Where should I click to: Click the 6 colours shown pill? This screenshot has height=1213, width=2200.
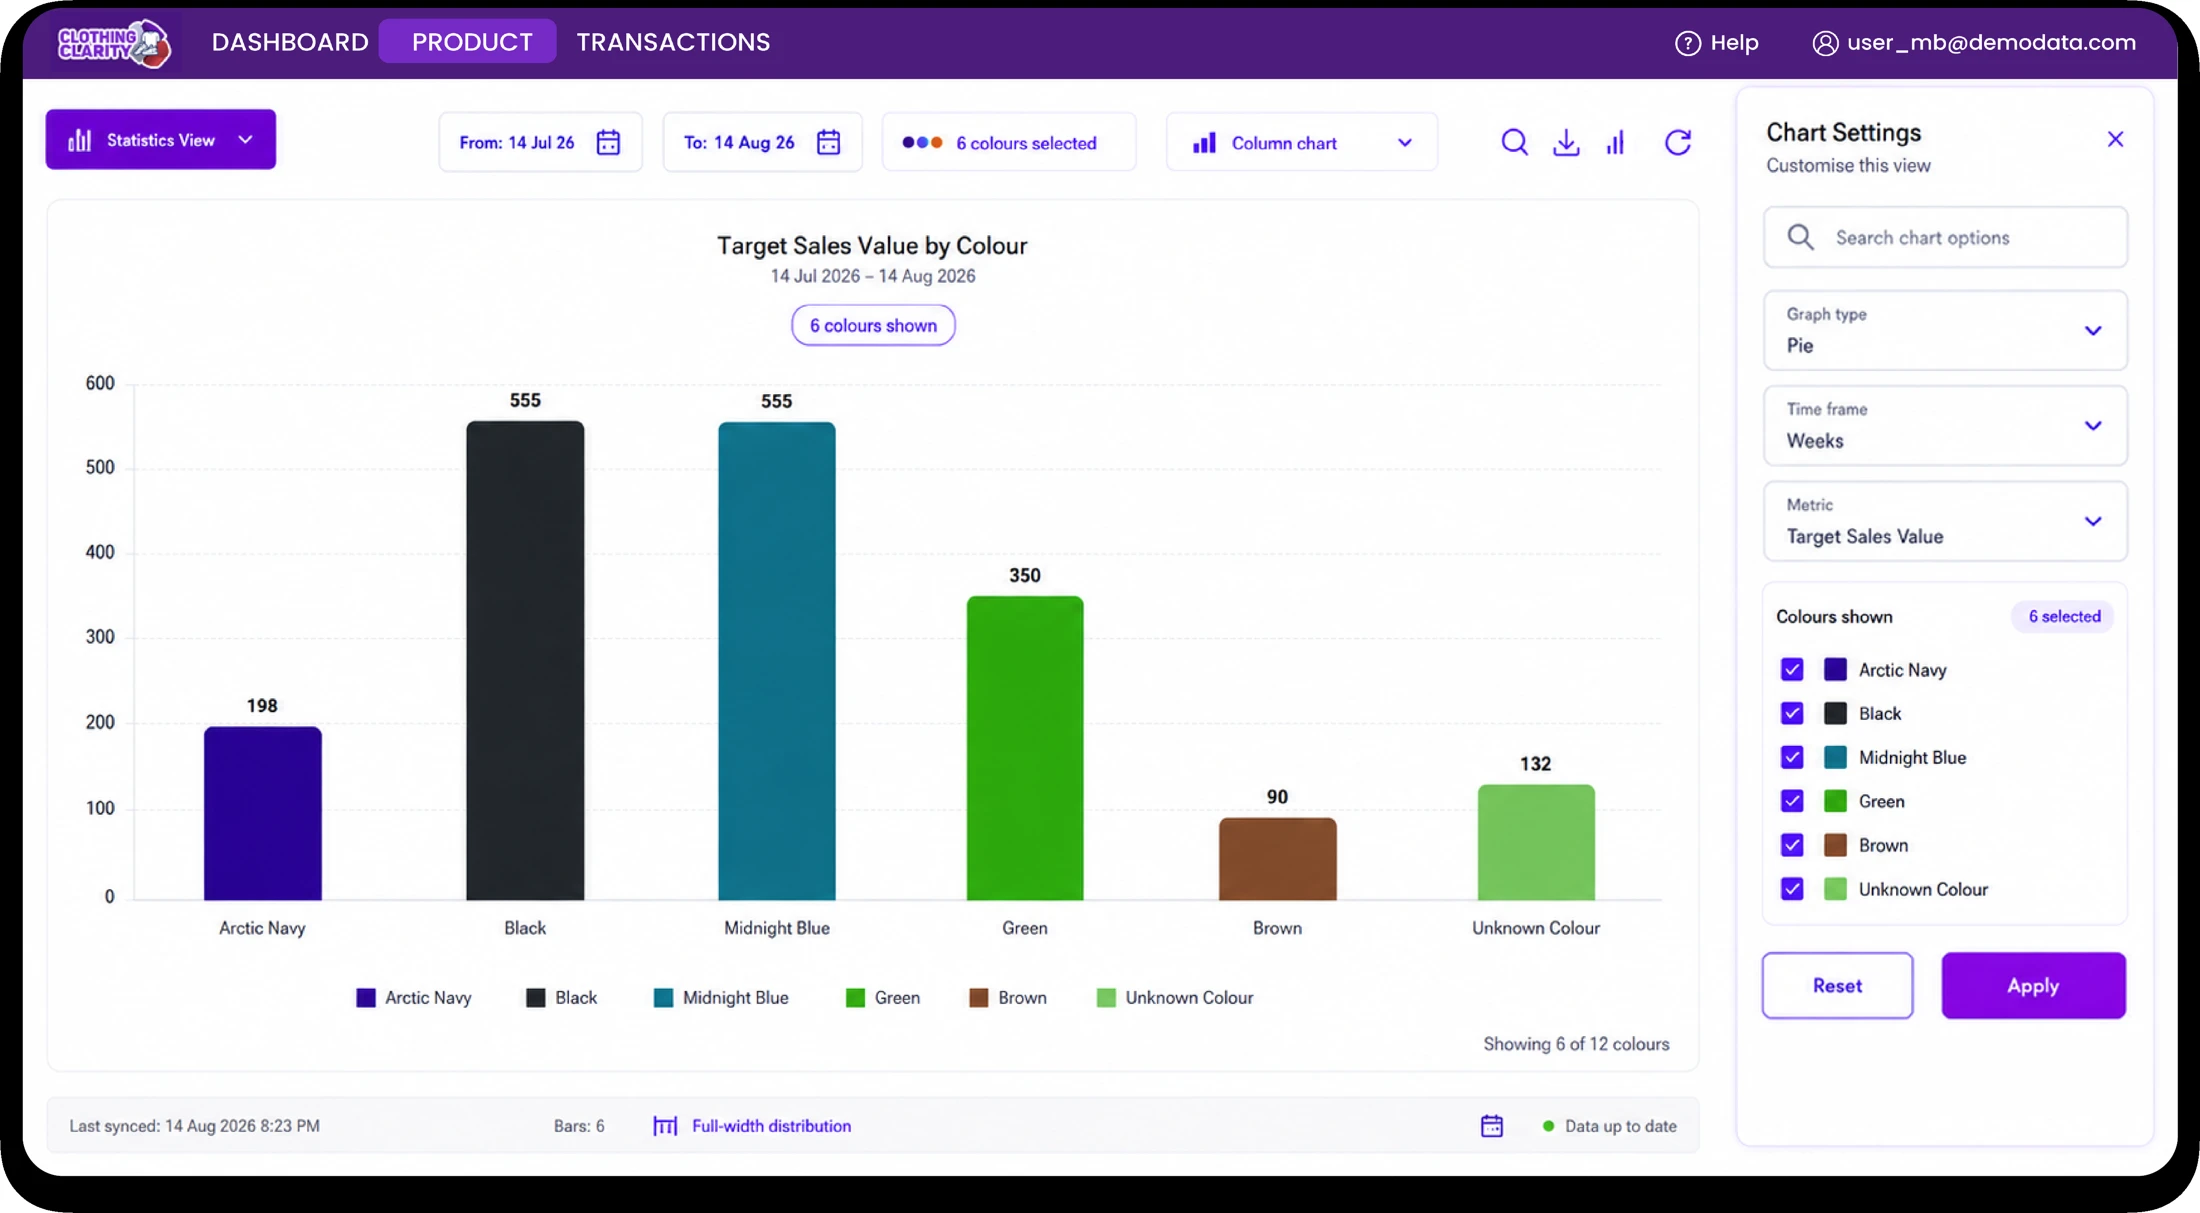coord(873,326)
